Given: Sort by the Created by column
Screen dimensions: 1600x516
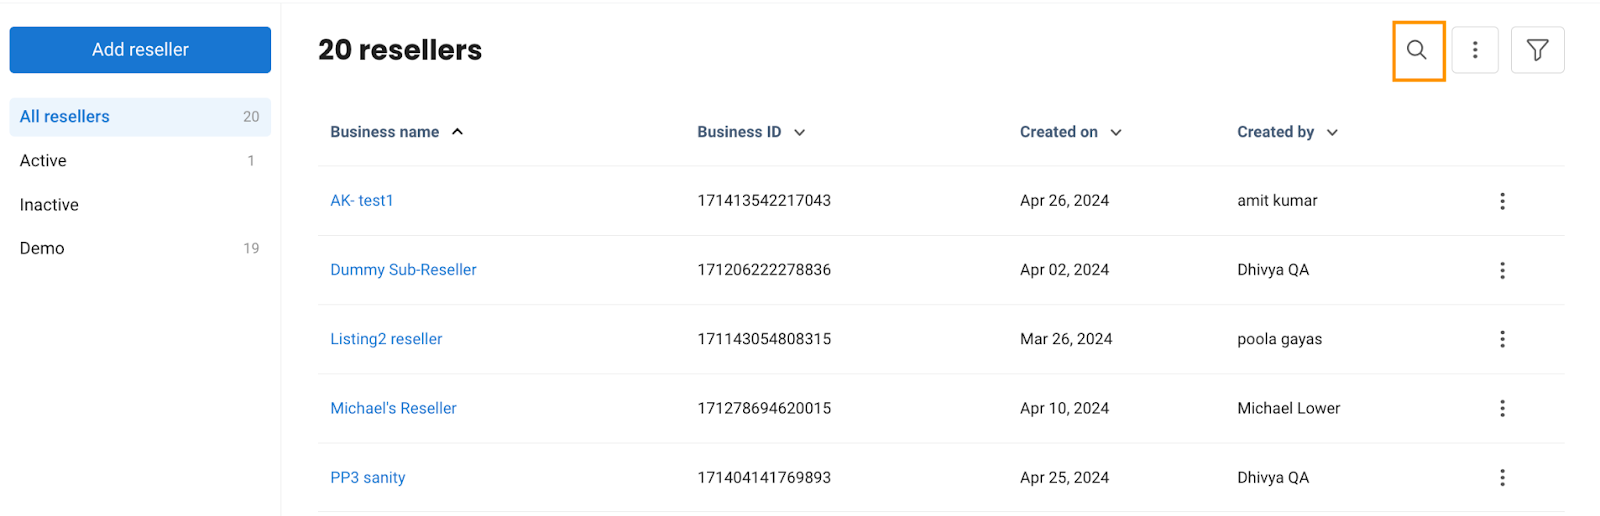Looking at the screenshot, I should pyautogui.click(x=1287, y=132).
